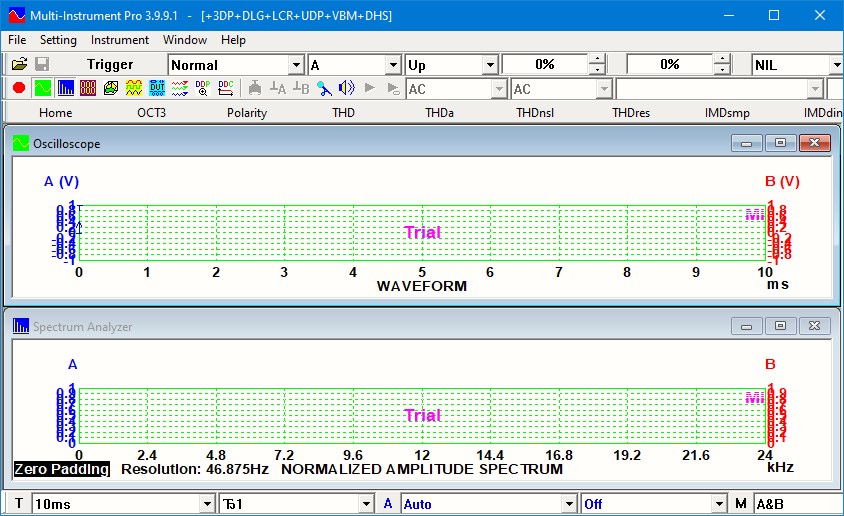Open the 3D Spectrogram plot icon
The width and height of the screenshot is (844, 516).
(x=111, y=88)
